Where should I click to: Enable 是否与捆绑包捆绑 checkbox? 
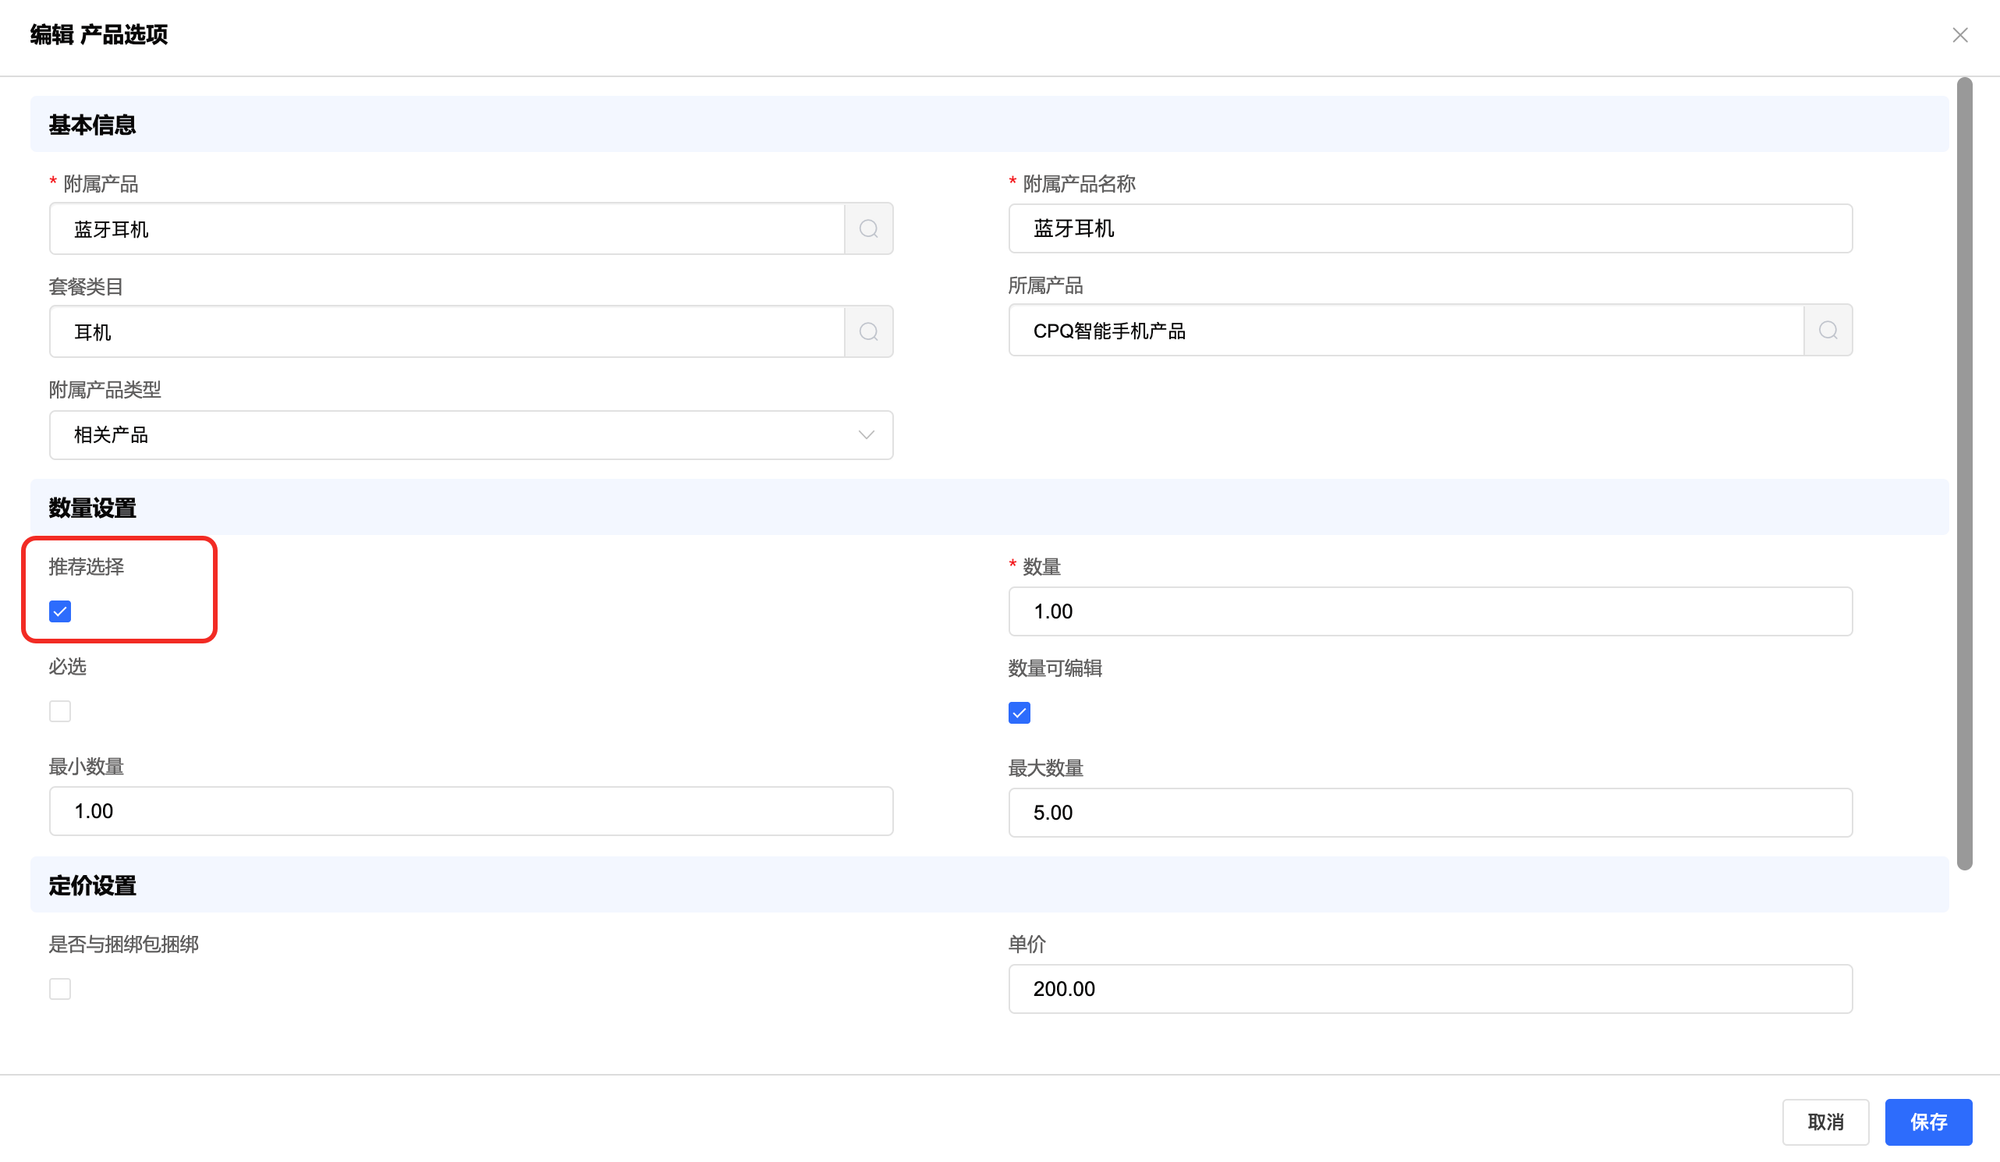click(60, 989)
